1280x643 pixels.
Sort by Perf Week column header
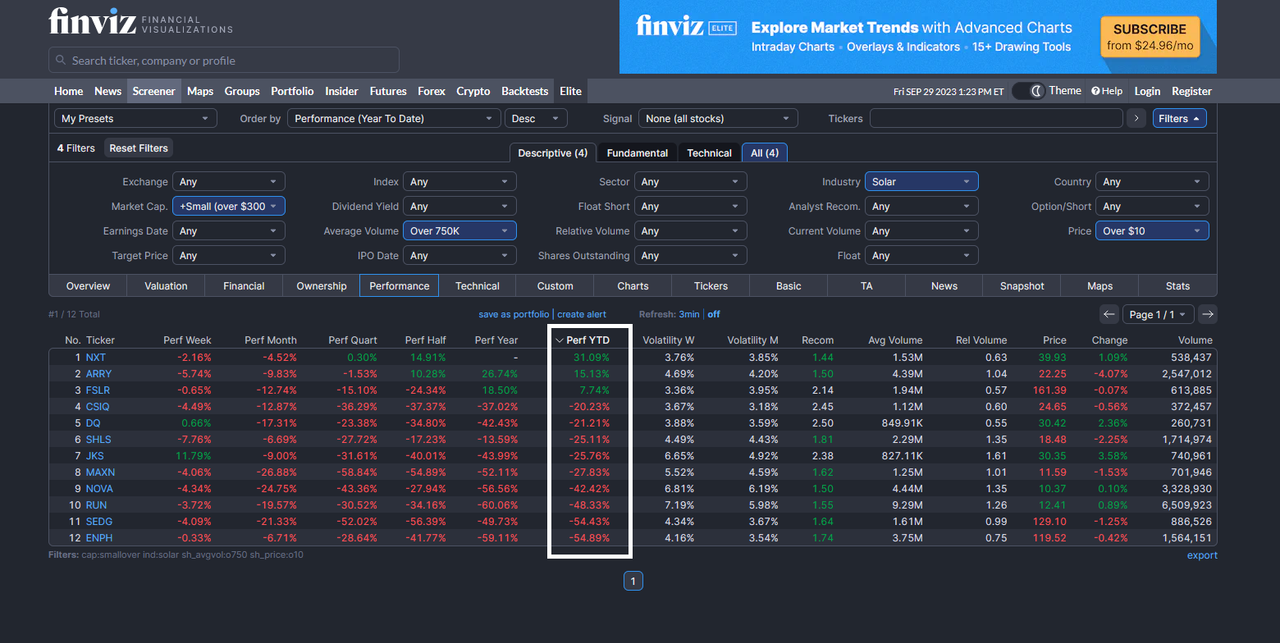pyautogui.click(x=187, y=340)
